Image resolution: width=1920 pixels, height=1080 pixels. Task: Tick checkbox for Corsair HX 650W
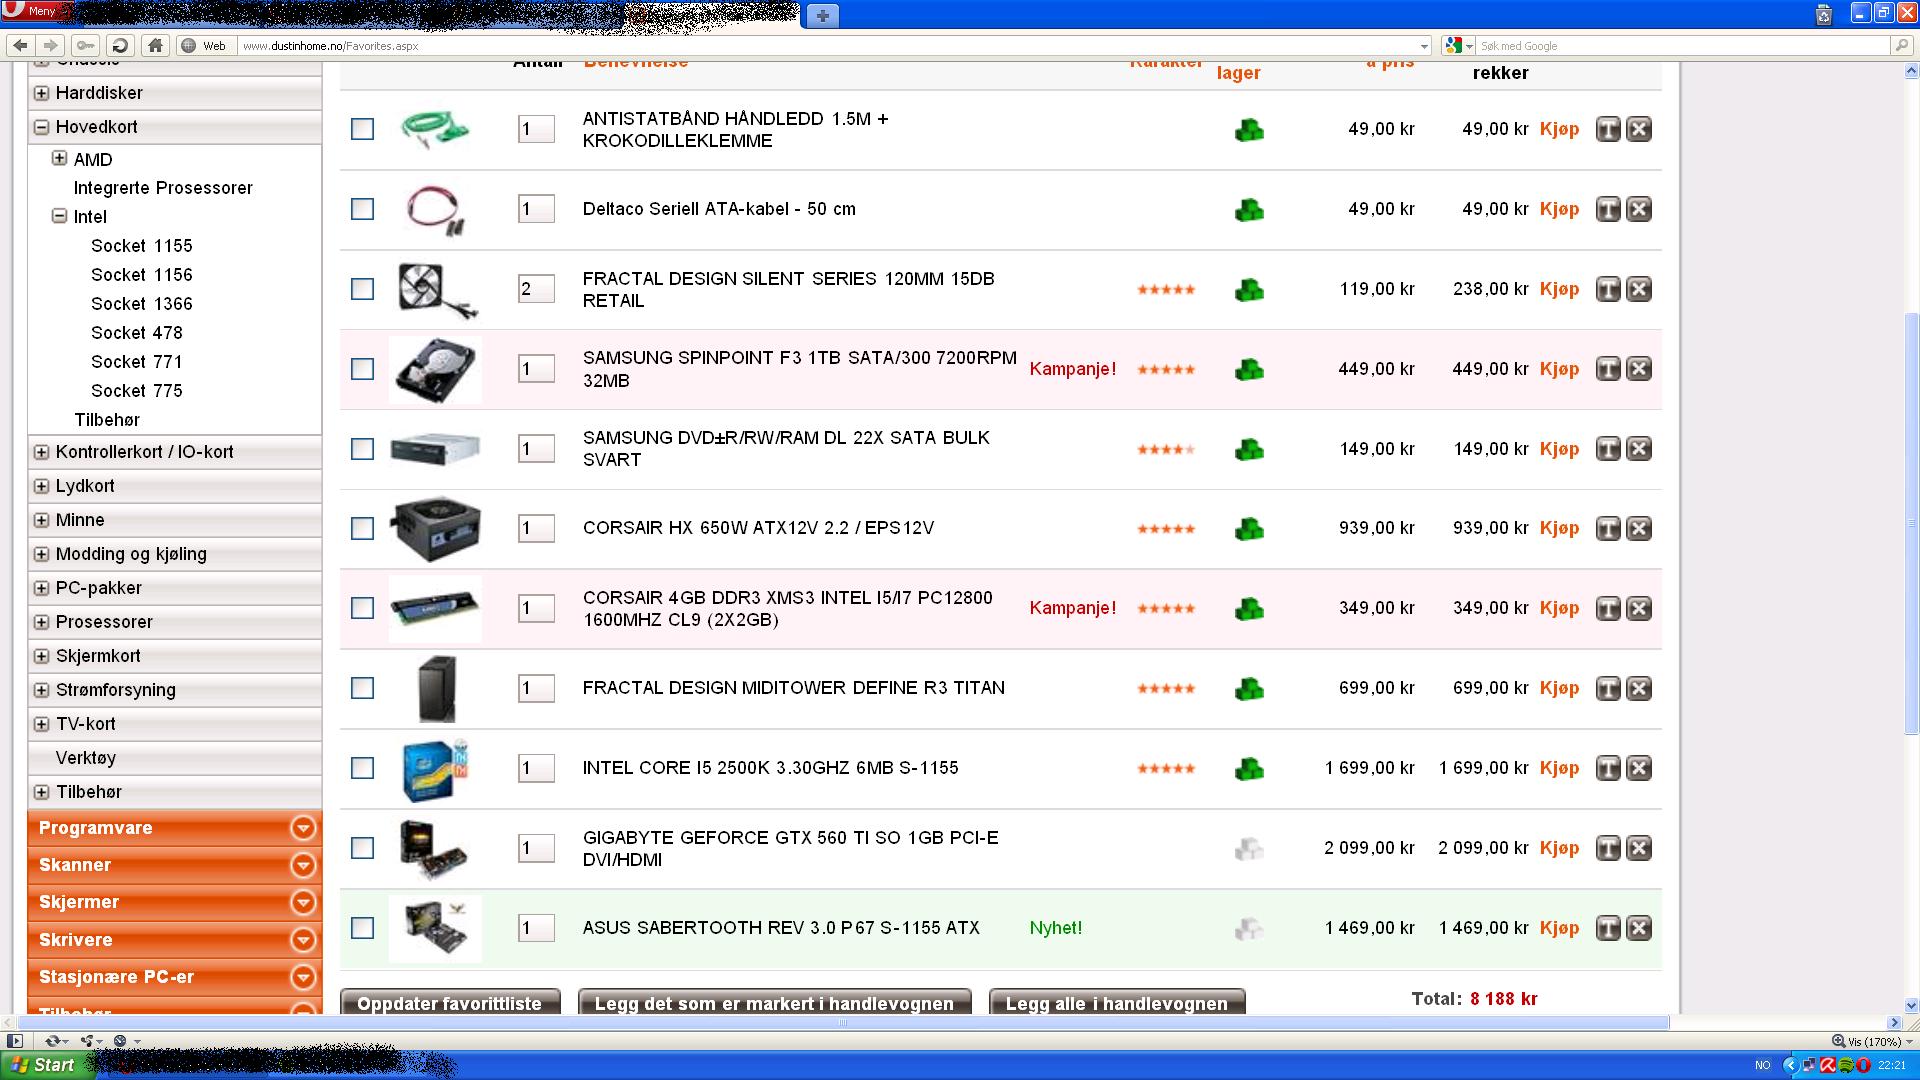pyautogui.click(x=362, y=528)
